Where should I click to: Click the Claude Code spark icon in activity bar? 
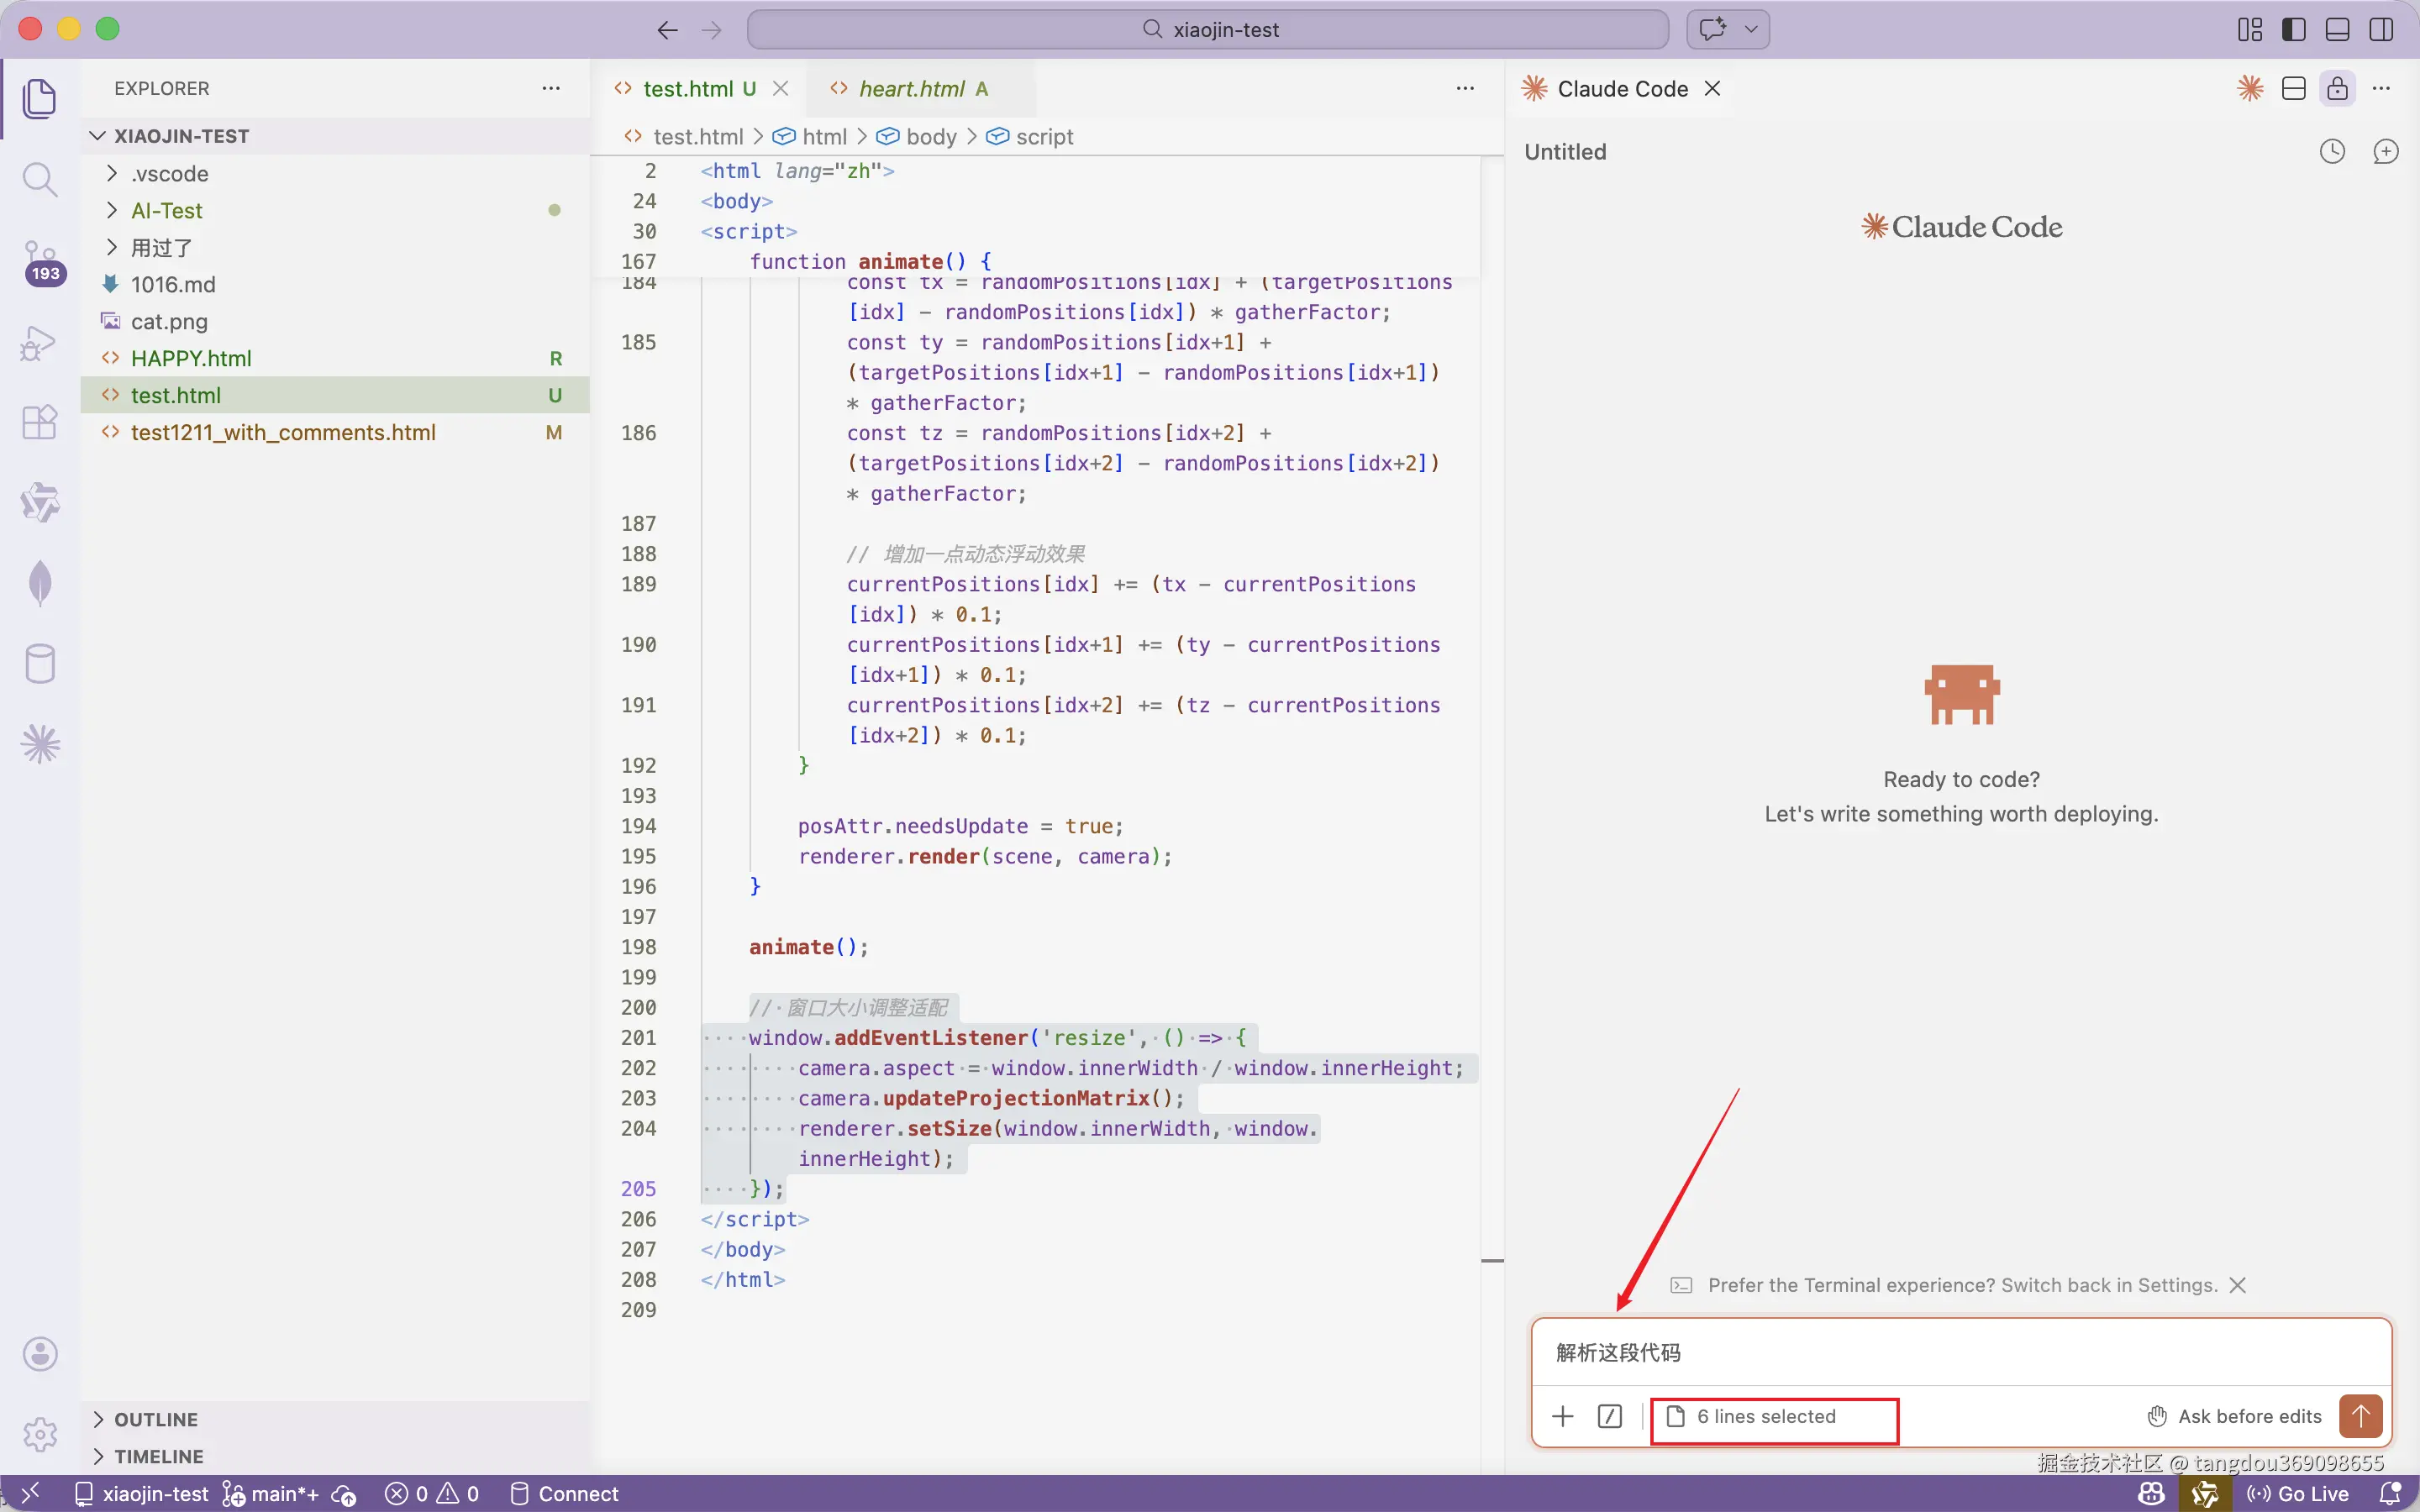[39, 744]
